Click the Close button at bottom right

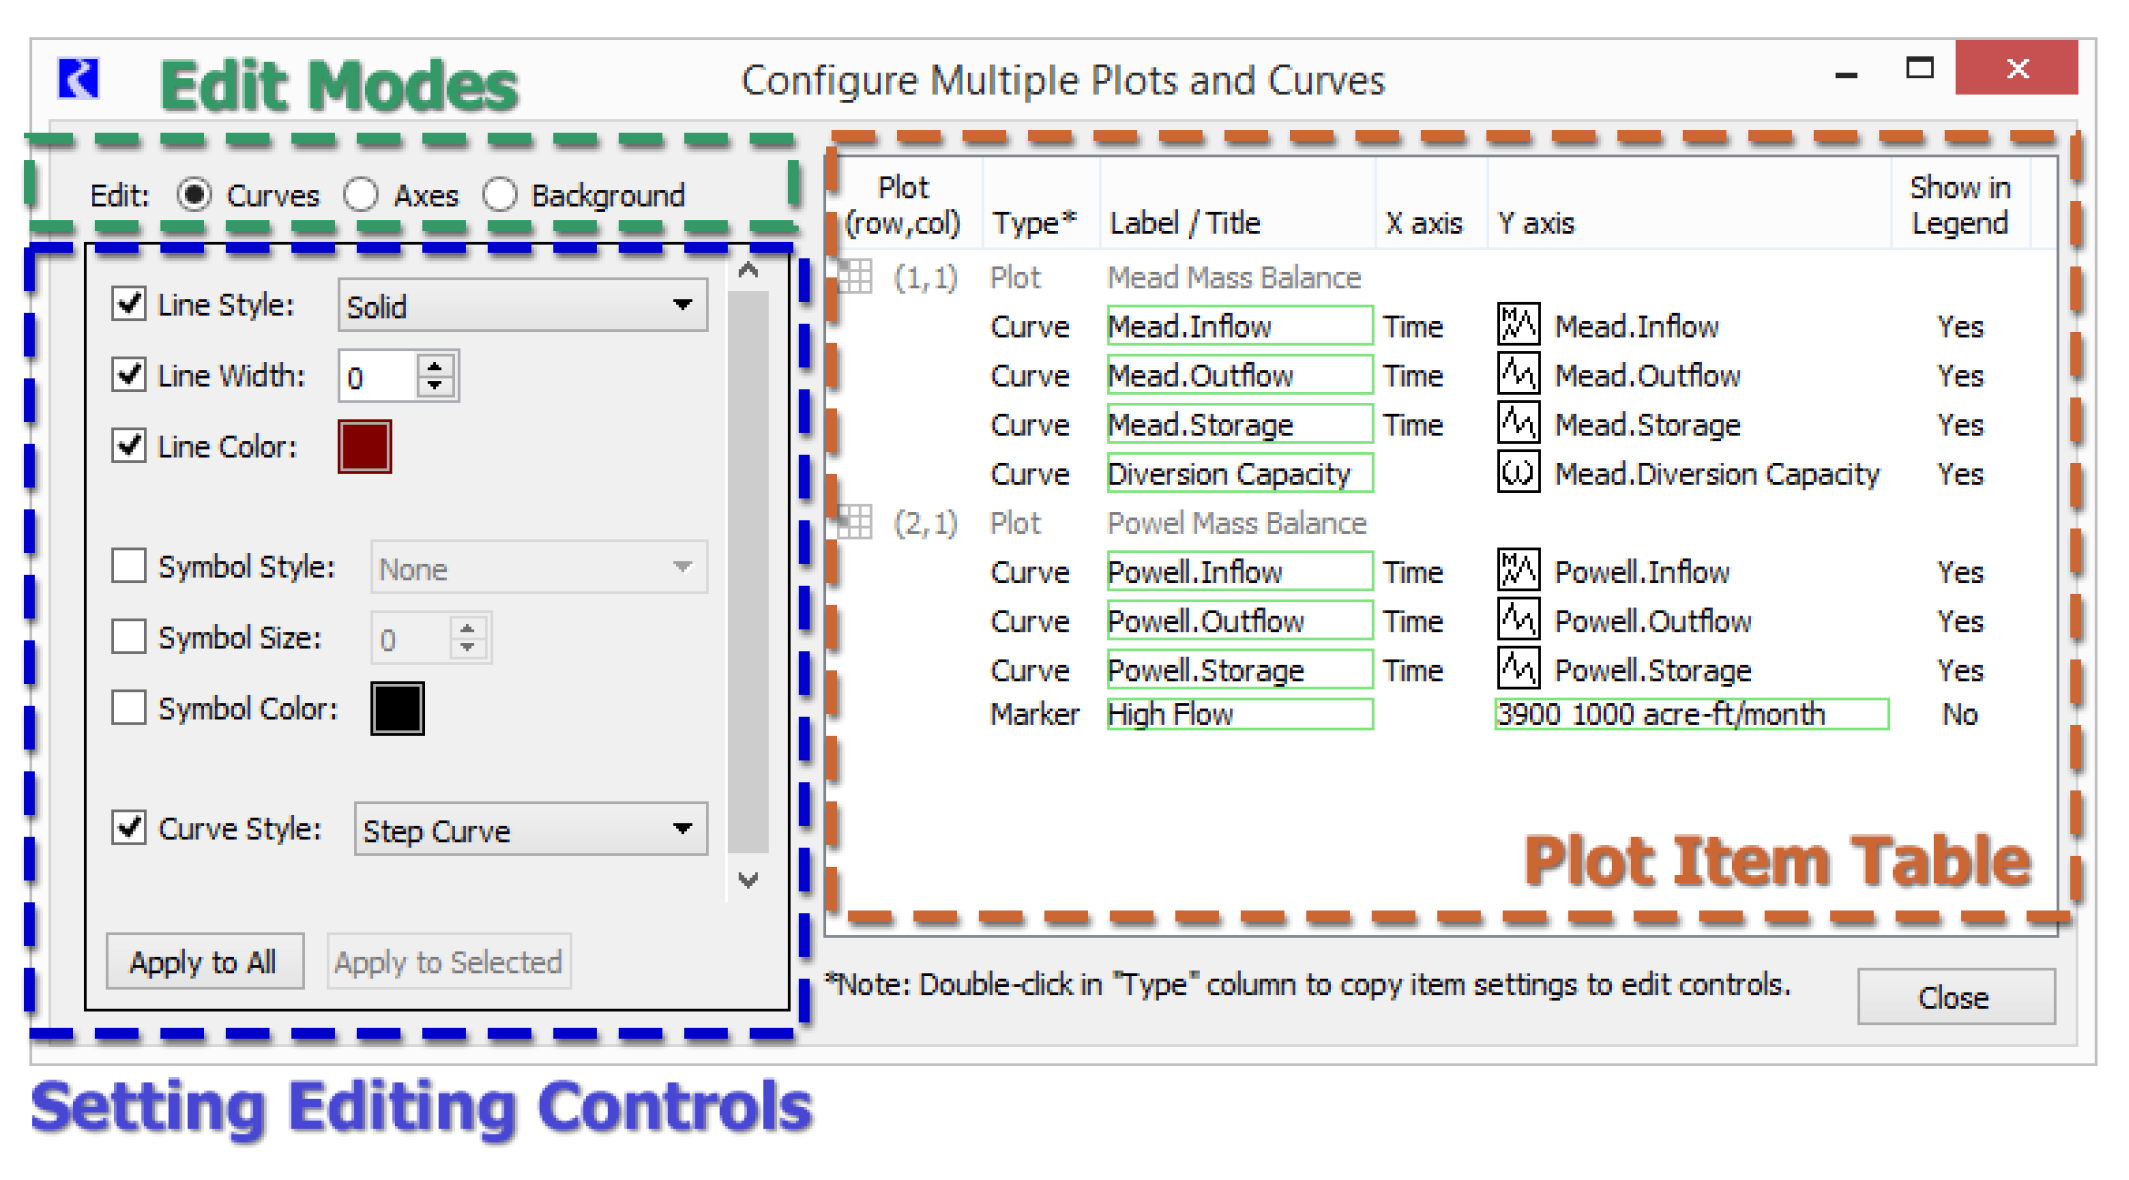coord(1955,997)
